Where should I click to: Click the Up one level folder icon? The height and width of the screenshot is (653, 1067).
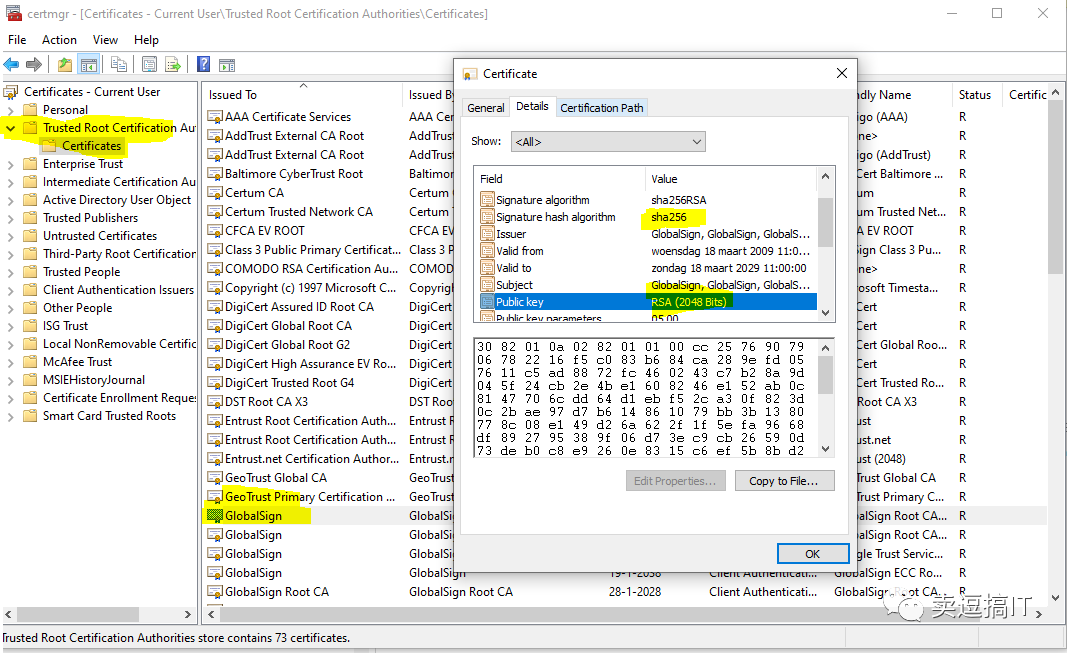coord(65,65)
